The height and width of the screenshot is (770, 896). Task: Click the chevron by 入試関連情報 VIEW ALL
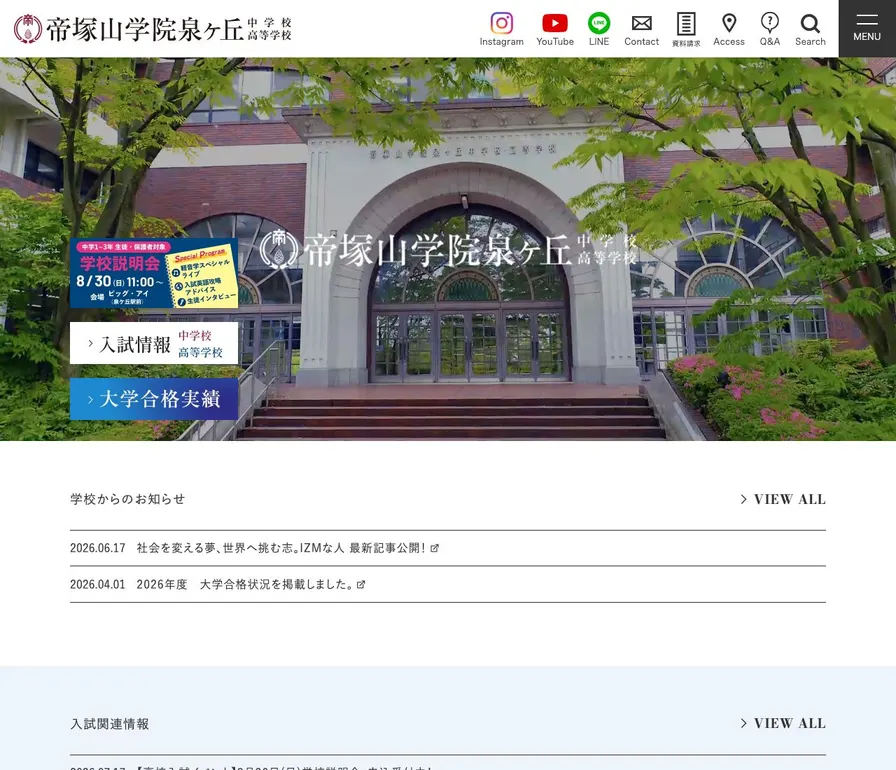(743, 723)
